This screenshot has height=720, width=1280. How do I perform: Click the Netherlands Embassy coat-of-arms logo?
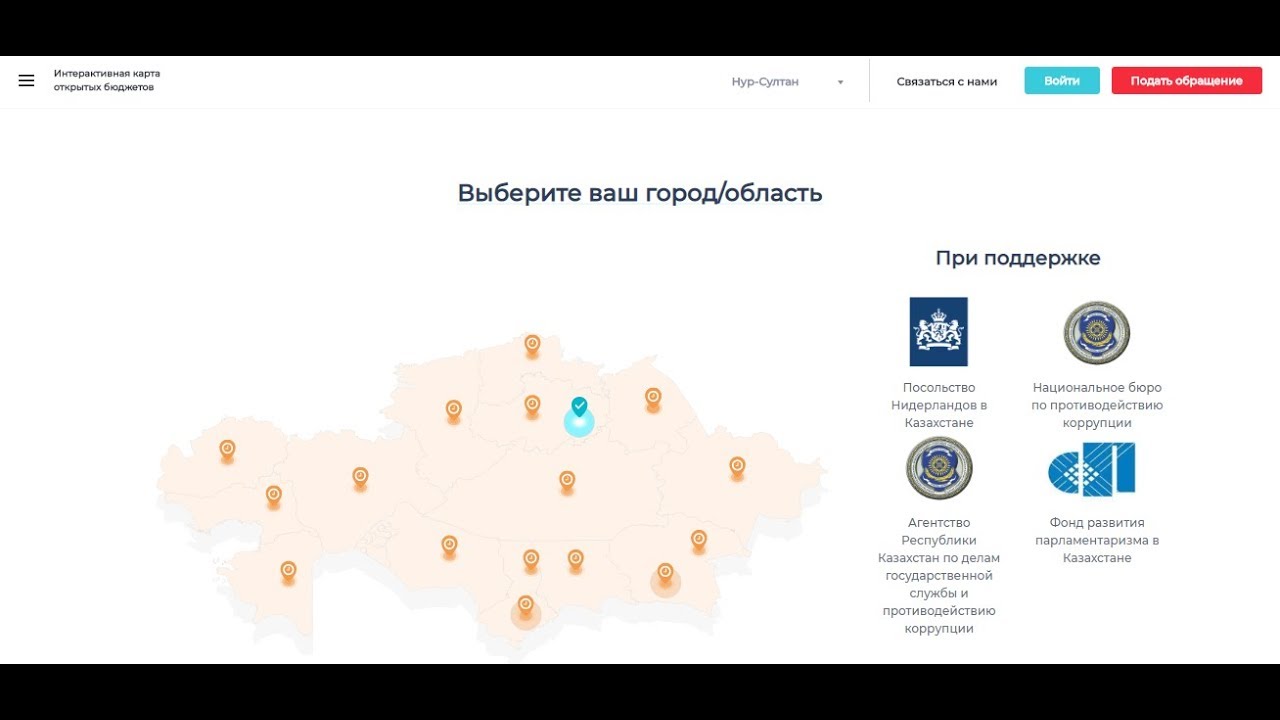938,332
